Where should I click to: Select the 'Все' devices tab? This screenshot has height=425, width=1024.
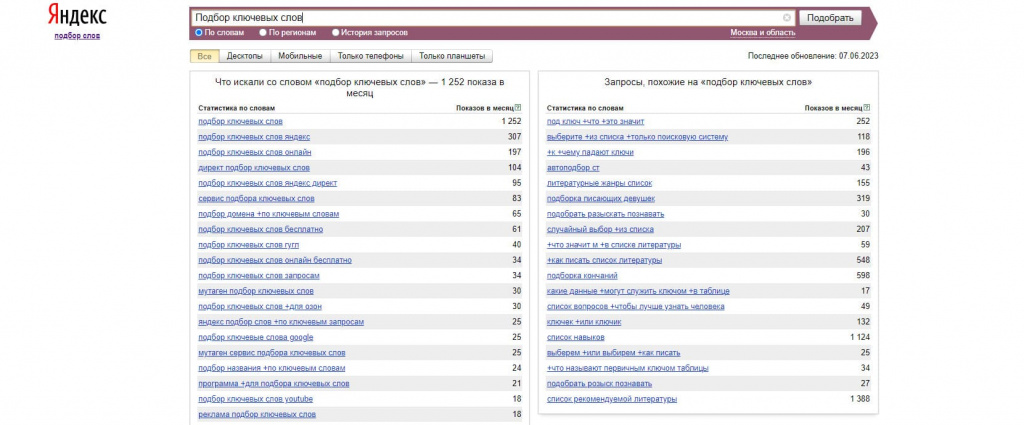[x=204, y=56]
